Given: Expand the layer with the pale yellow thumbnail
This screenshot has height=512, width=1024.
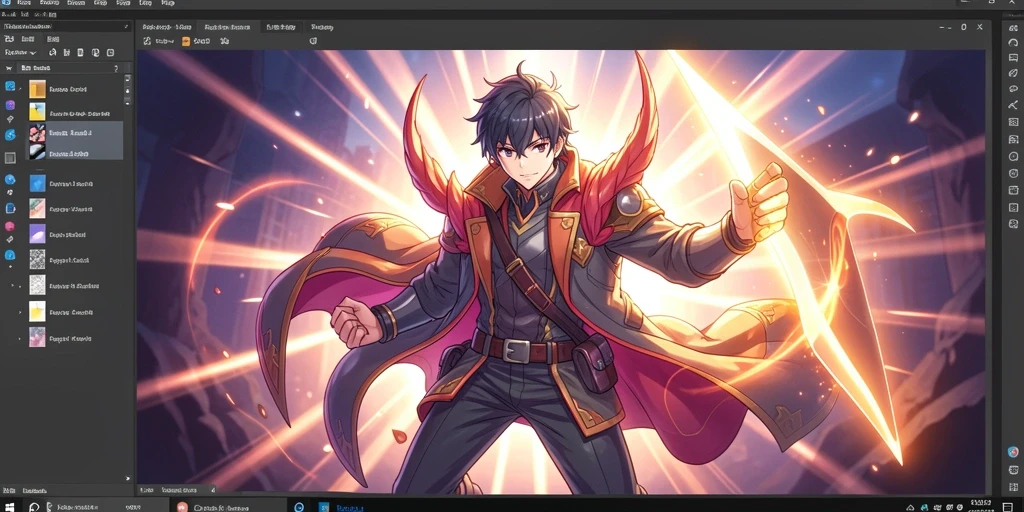Looking at the screenshot, I should click(20, 313).
